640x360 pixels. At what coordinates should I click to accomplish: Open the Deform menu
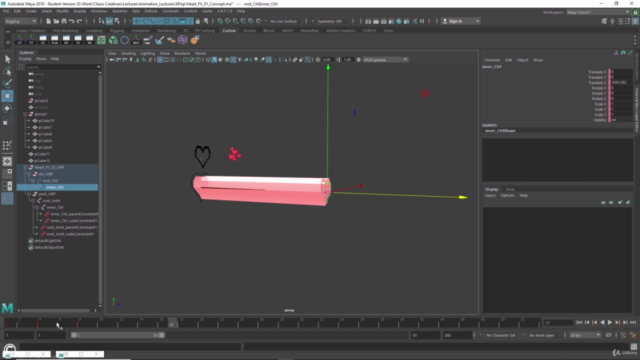(151, 11)
